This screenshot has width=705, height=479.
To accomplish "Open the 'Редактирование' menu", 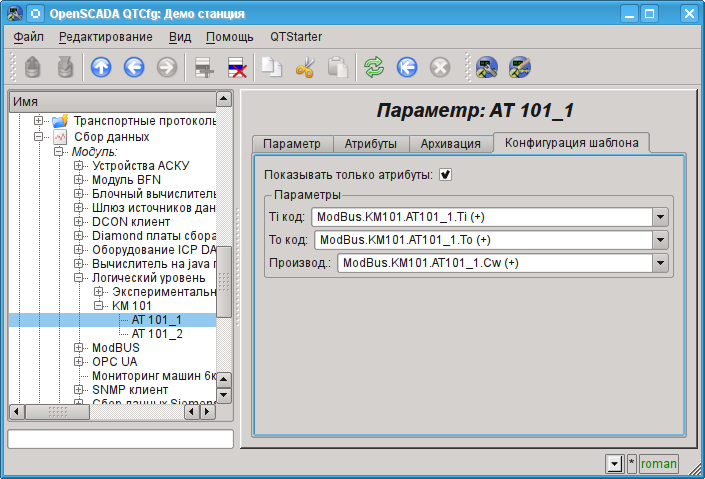I will (106, 37).
